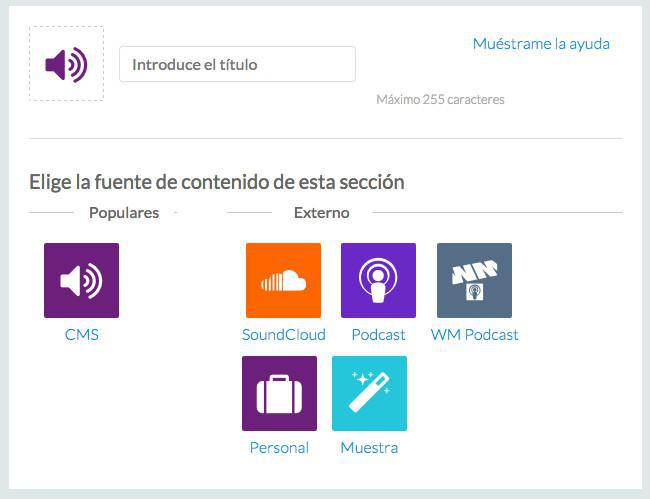The height and width of the screenshot is (499, 650).
Task: Click the 'Populares' group header
Action: click(123, 213)
